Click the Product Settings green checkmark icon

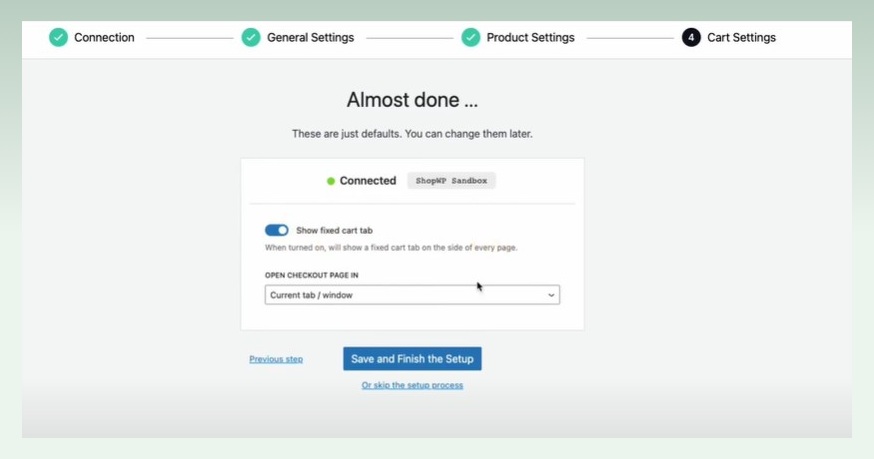pyautogui.click(x=470, y=37)
